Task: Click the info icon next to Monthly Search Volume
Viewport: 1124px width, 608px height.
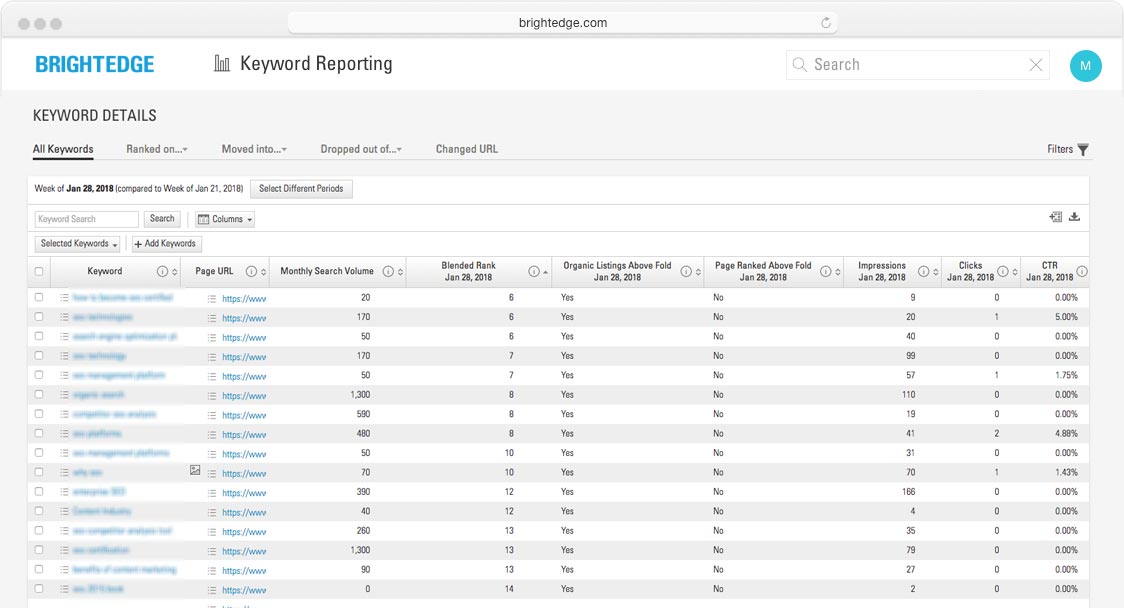Action: (388, 272)
